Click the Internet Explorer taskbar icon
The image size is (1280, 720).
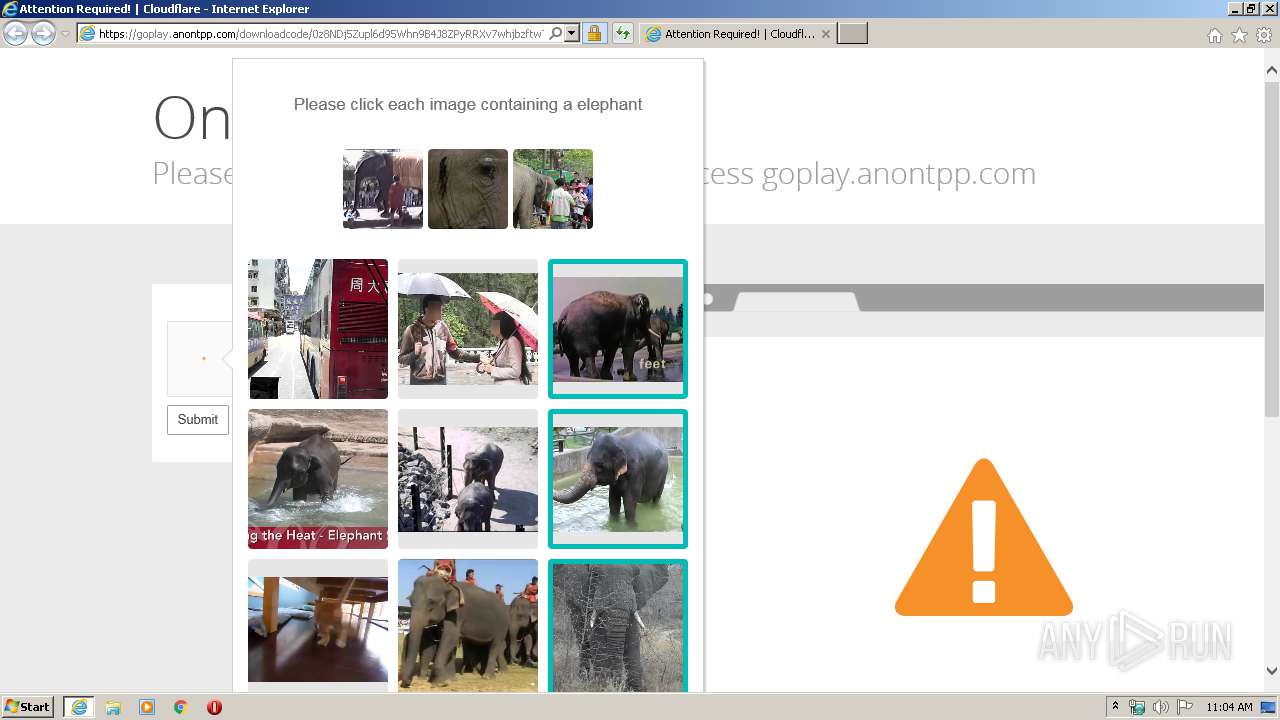click(79, 707)
